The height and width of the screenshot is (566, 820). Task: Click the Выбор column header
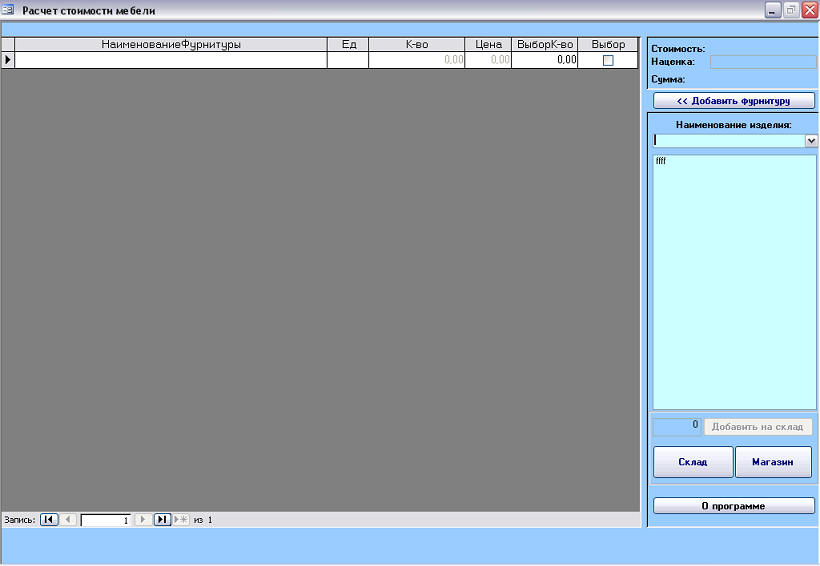coord(608,44)
